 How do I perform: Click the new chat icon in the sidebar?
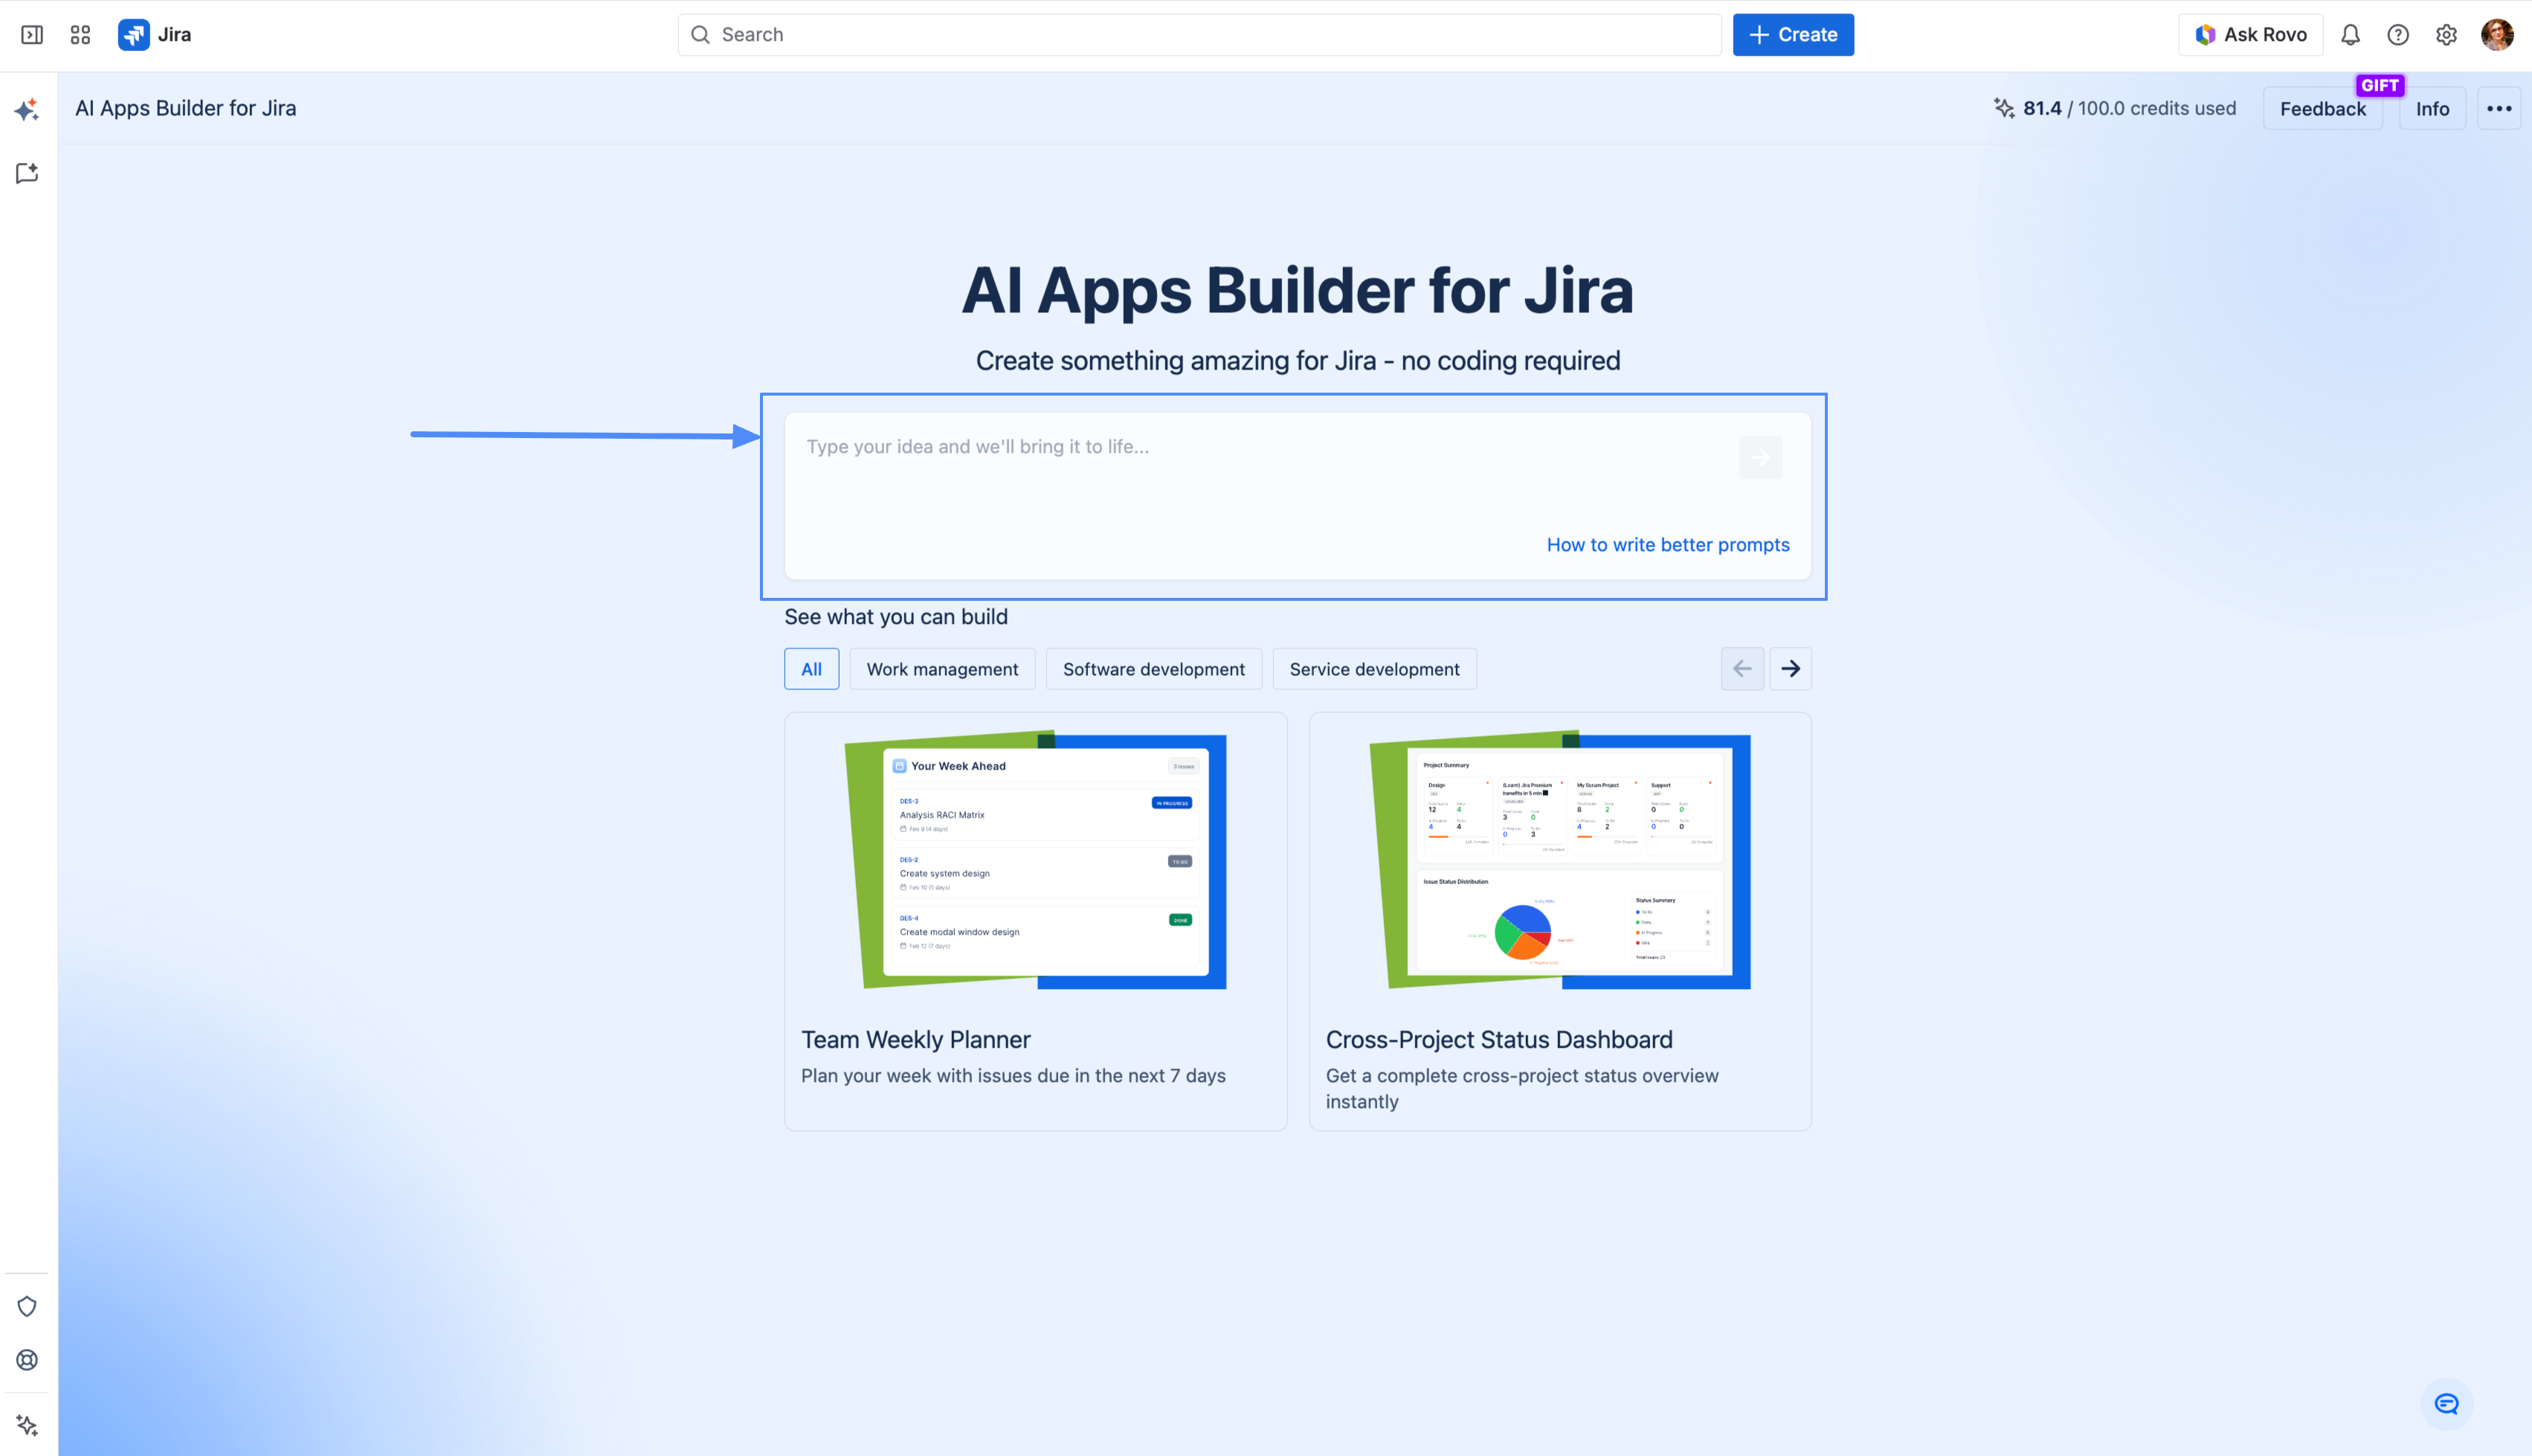pyautogui.click(x=27, y=174)
